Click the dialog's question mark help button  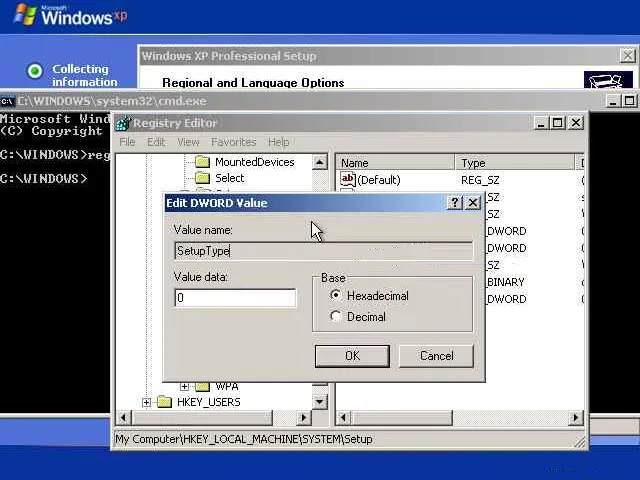455,202
